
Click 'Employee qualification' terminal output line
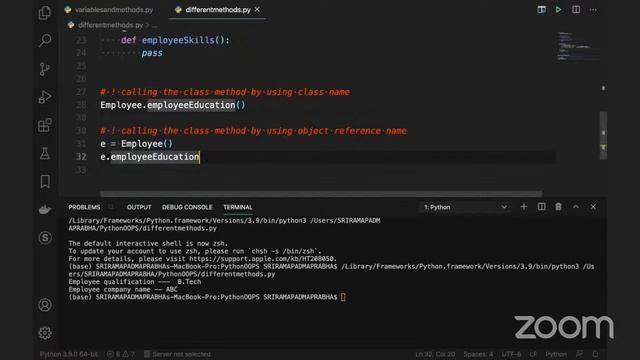click(x=135, y=282)
